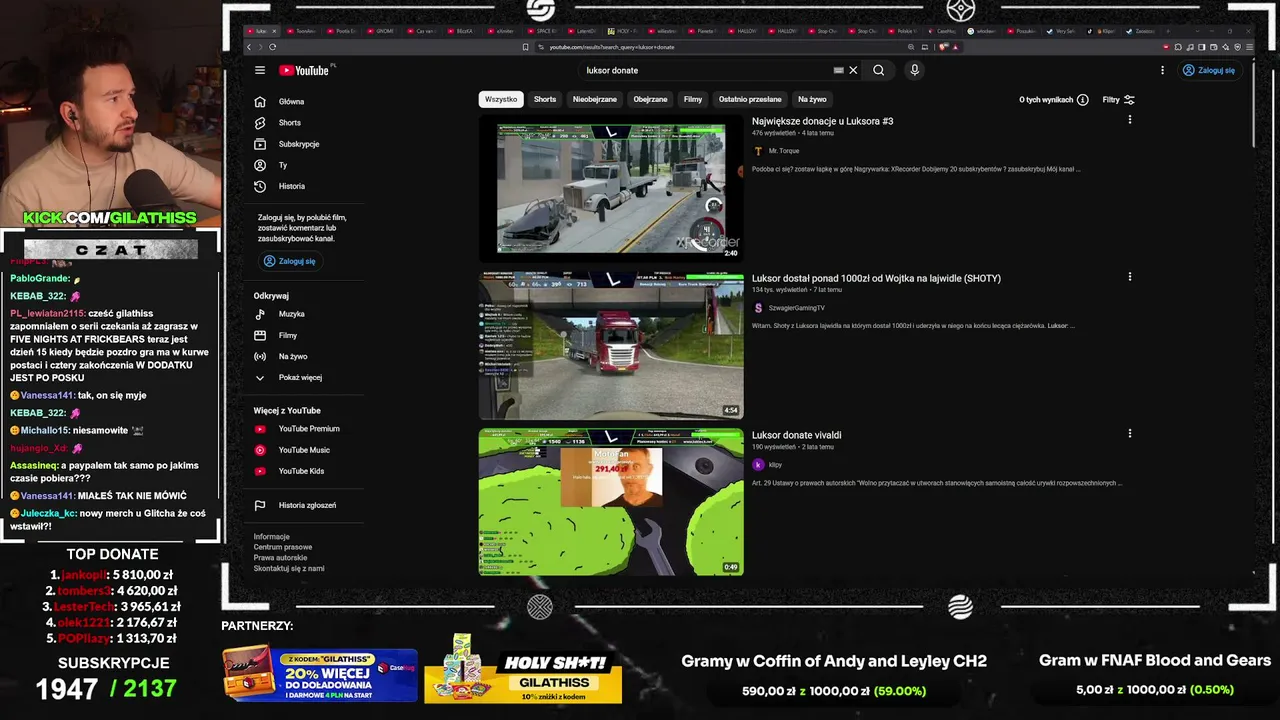Open Historia zgłoszeń flag icon
Screen dimensions: 1280x720
260,505
